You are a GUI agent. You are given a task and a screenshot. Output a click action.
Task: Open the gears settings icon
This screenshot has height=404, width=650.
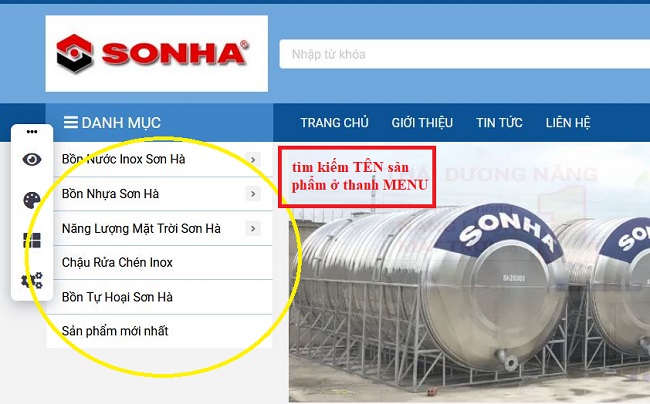[32, 281]
